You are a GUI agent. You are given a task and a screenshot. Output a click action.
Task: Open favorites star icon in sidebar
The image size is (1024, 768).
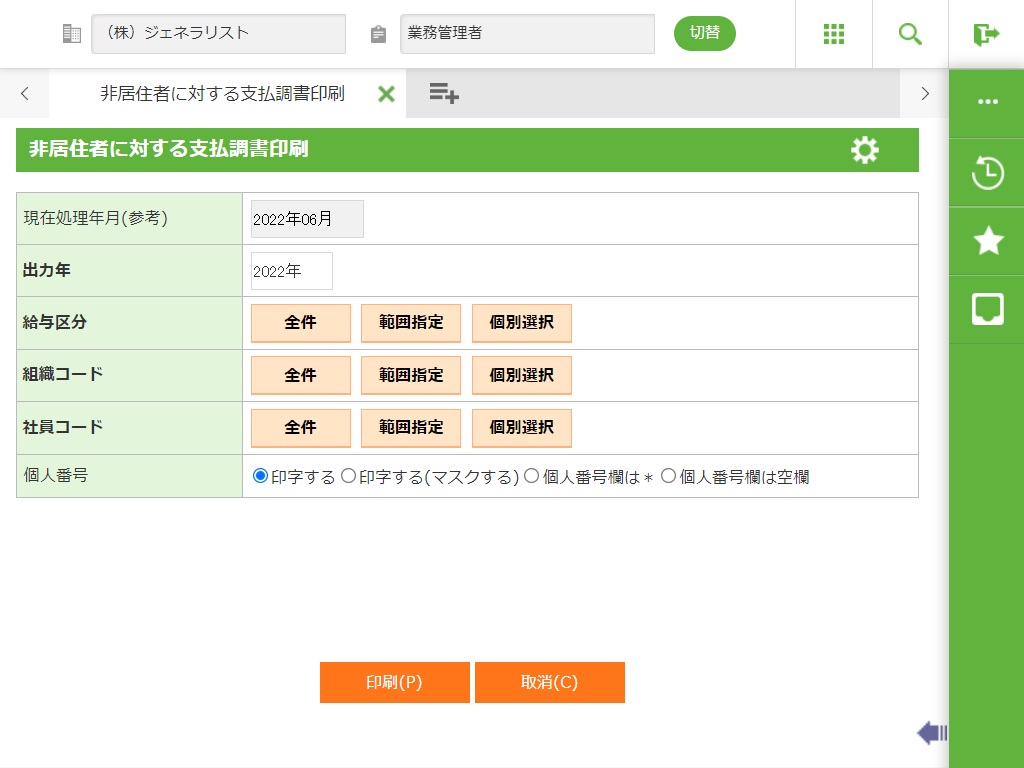click(x=987, y=241)
